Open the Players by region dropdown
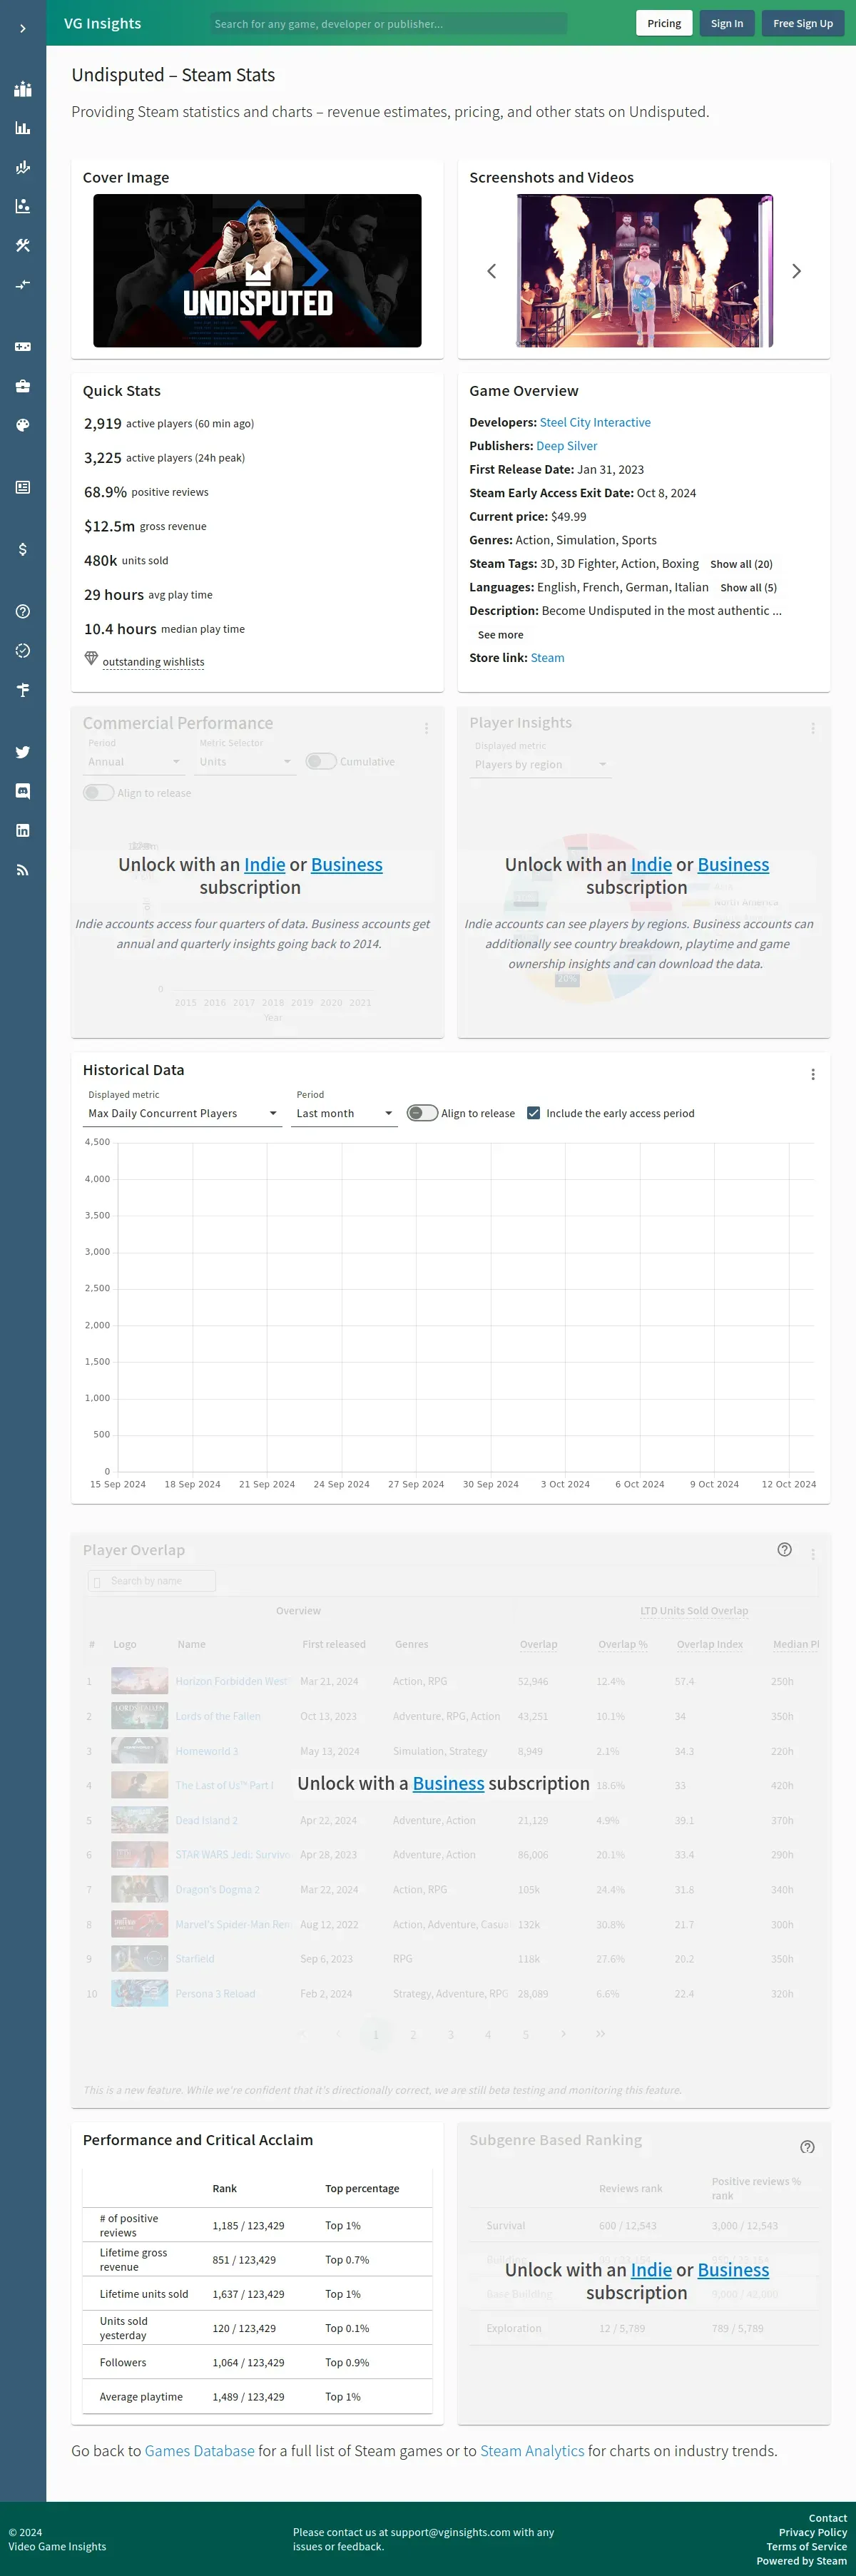Viewport: 856px width, 2576px height. 540,765
